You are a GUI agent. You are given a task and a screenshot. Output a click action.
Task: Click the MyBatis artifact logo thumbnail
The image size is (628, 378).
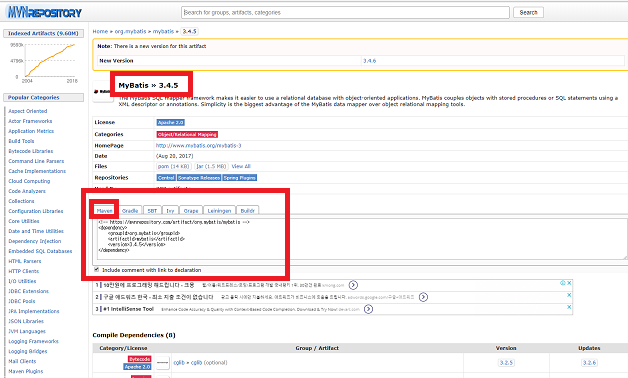pyautogui.click(x=103, y=92)
